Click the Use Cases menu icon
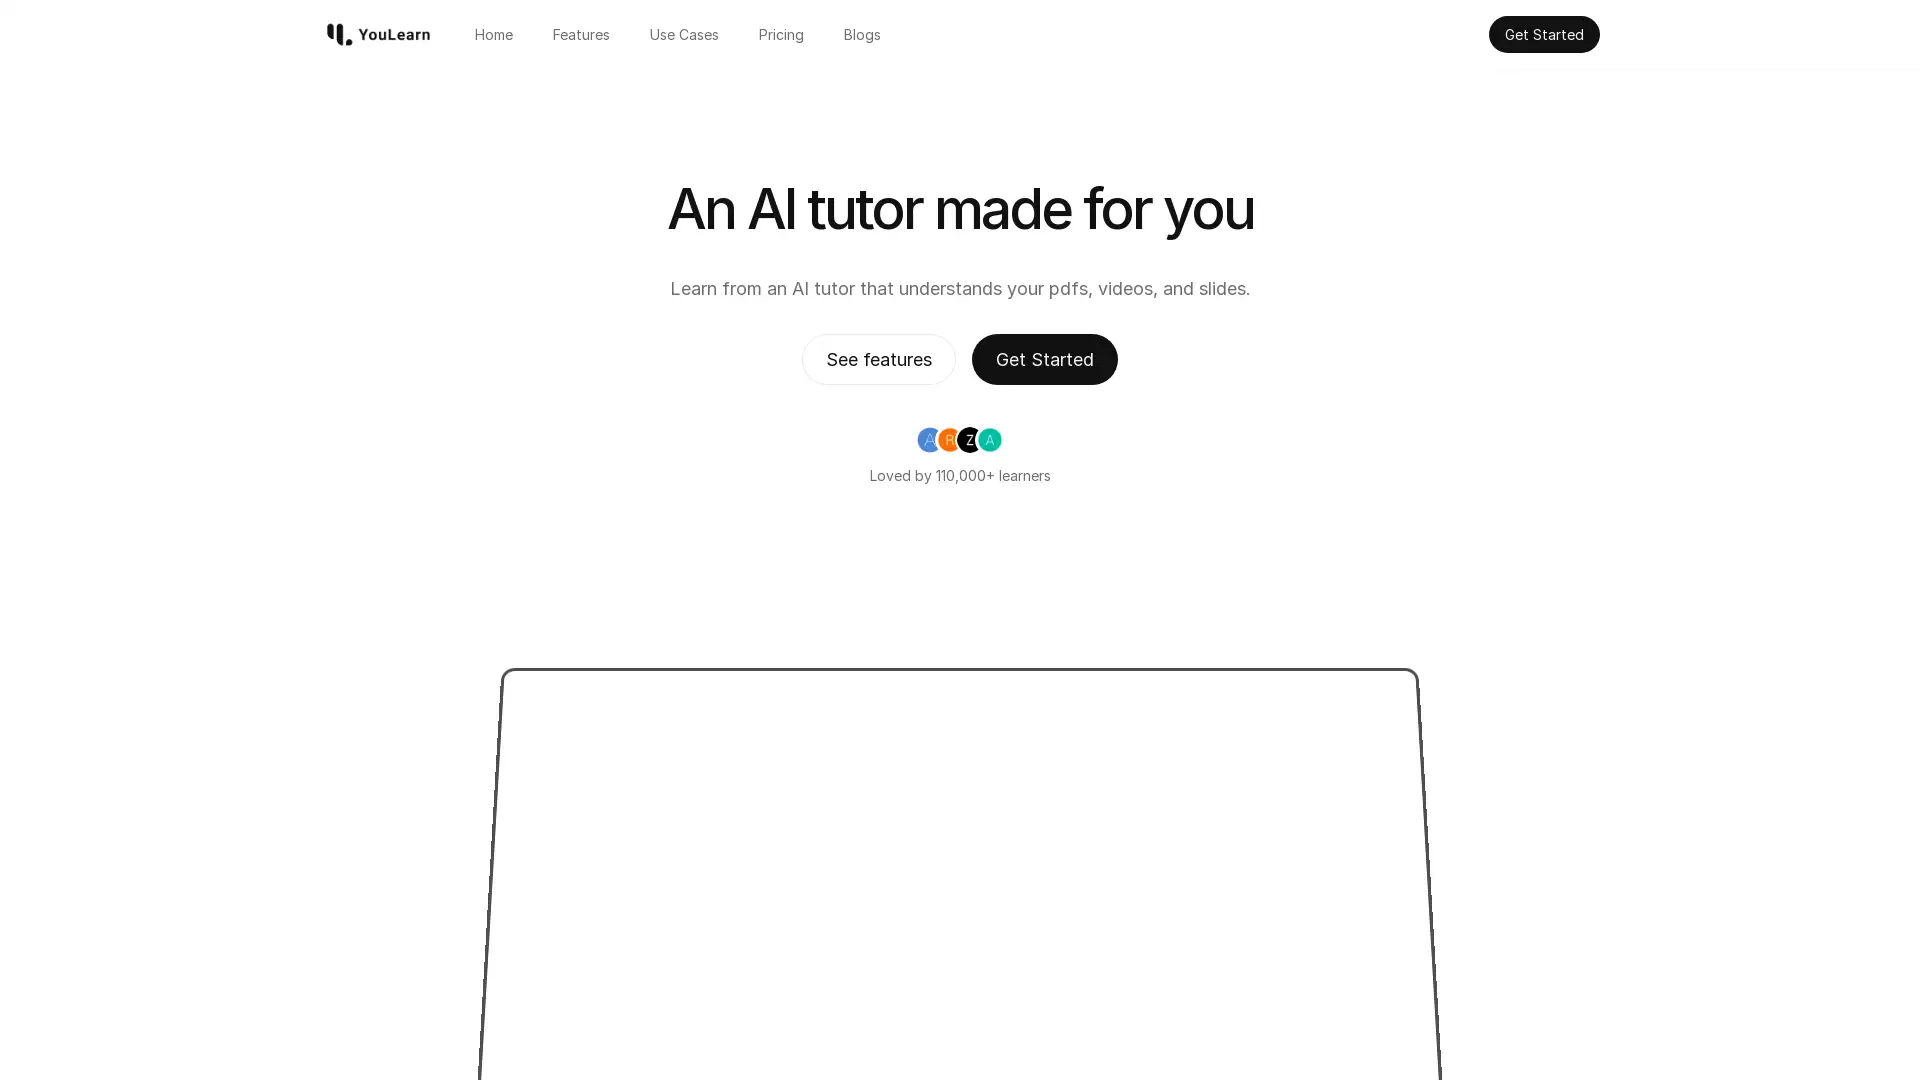Image resolution: width=1920 pixels, height=1080 pixels. pos(683,33)
